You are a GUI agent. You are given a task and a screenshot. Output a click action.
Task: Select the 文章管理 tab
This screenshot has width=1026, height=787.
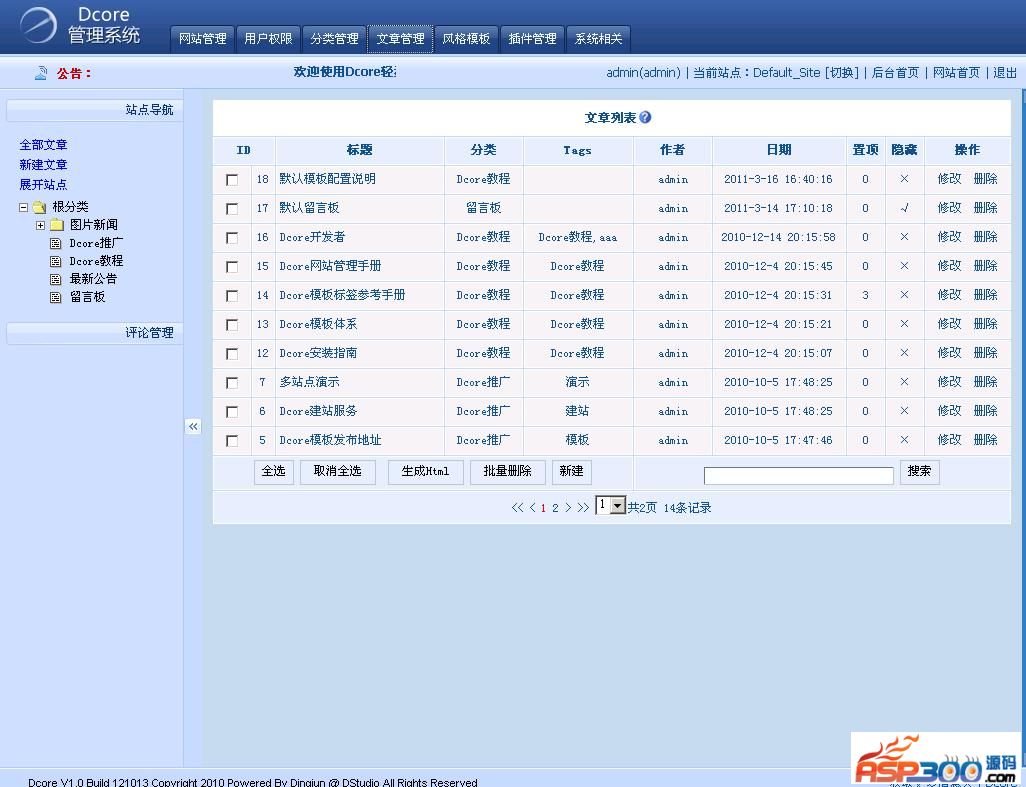pos(400,39)
